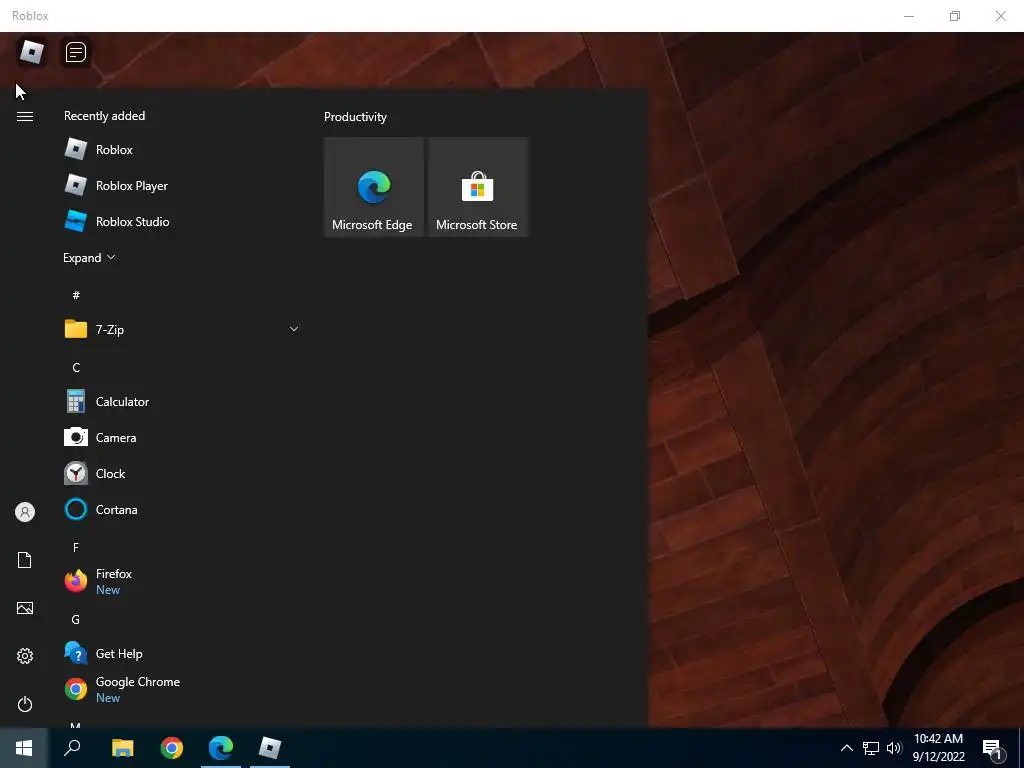Viewport: 1024px width, 768px height.
Task: Show hidden system tray icons
Action: coord(846,748)
